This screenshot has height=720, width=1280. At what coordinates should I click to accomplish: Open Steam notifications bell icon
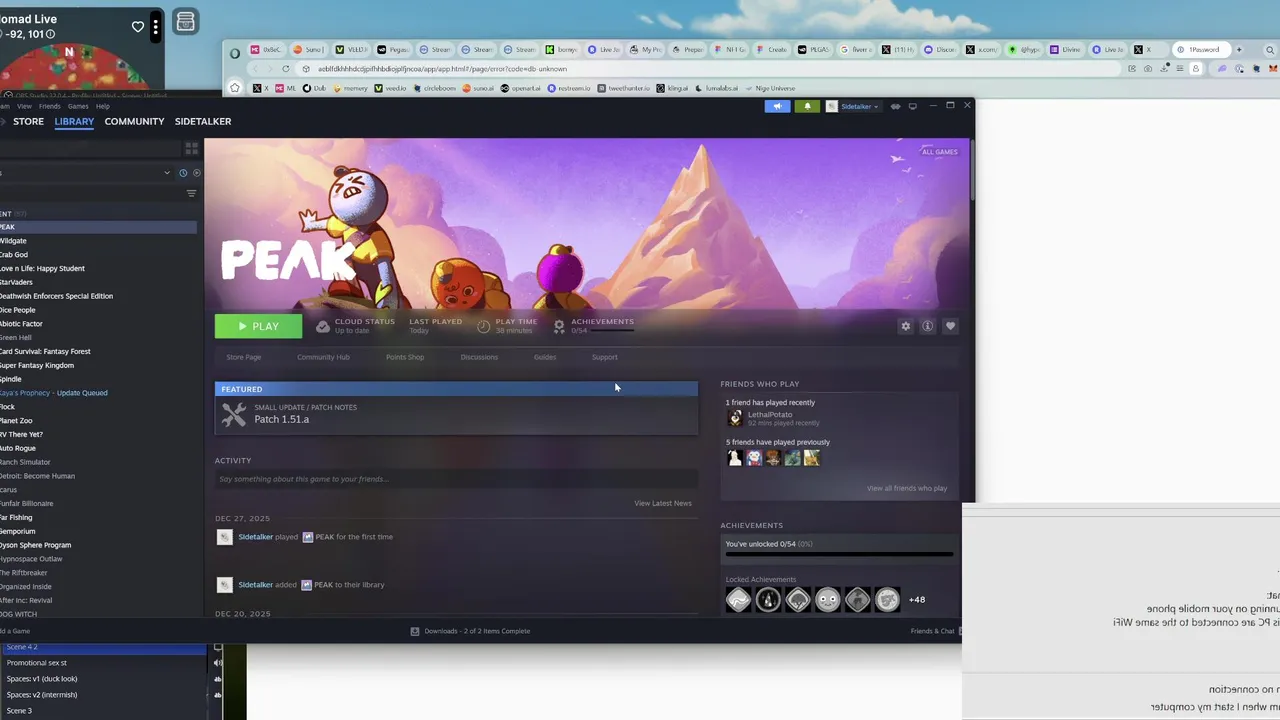coord(807,106)
